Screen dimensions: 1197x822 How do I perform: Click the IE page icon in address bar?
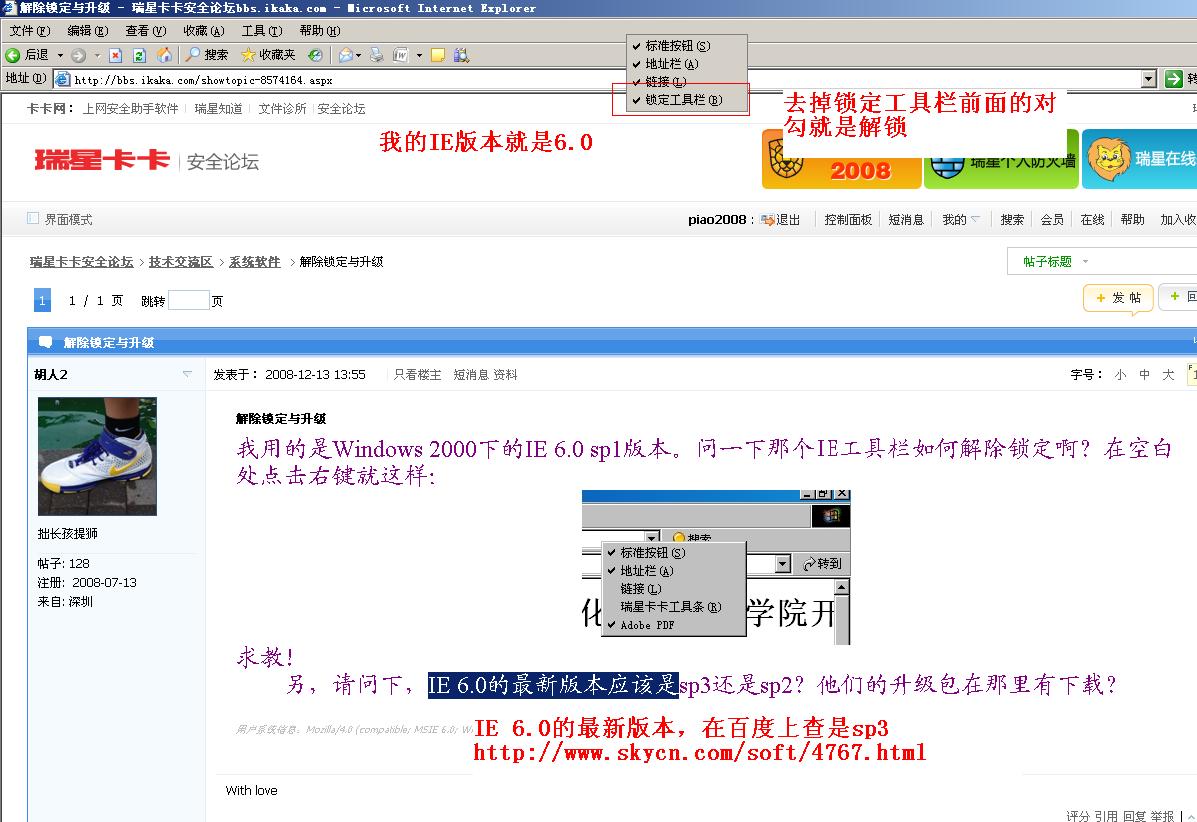point(63,79)
